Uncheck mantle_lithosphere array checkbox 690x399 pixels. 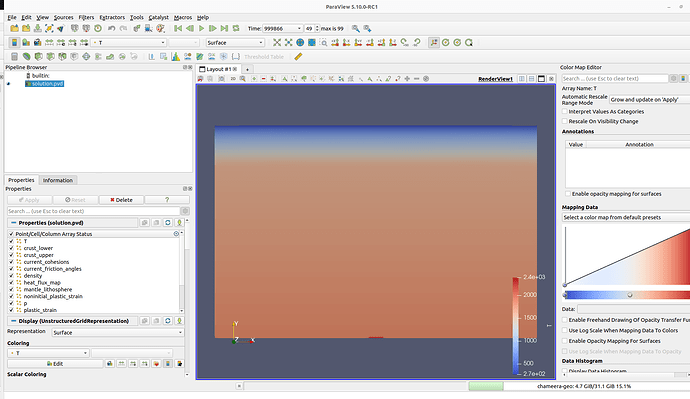pos(11,289)
